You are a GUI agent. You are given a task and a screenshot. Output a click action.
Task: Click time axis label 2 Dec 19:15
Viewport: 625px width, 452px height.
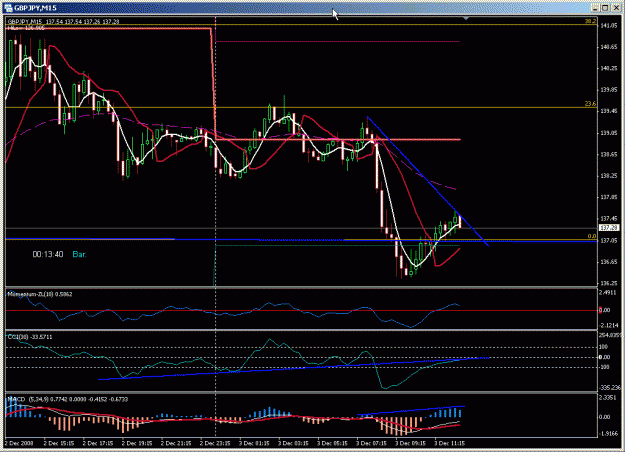pos(137,443)
